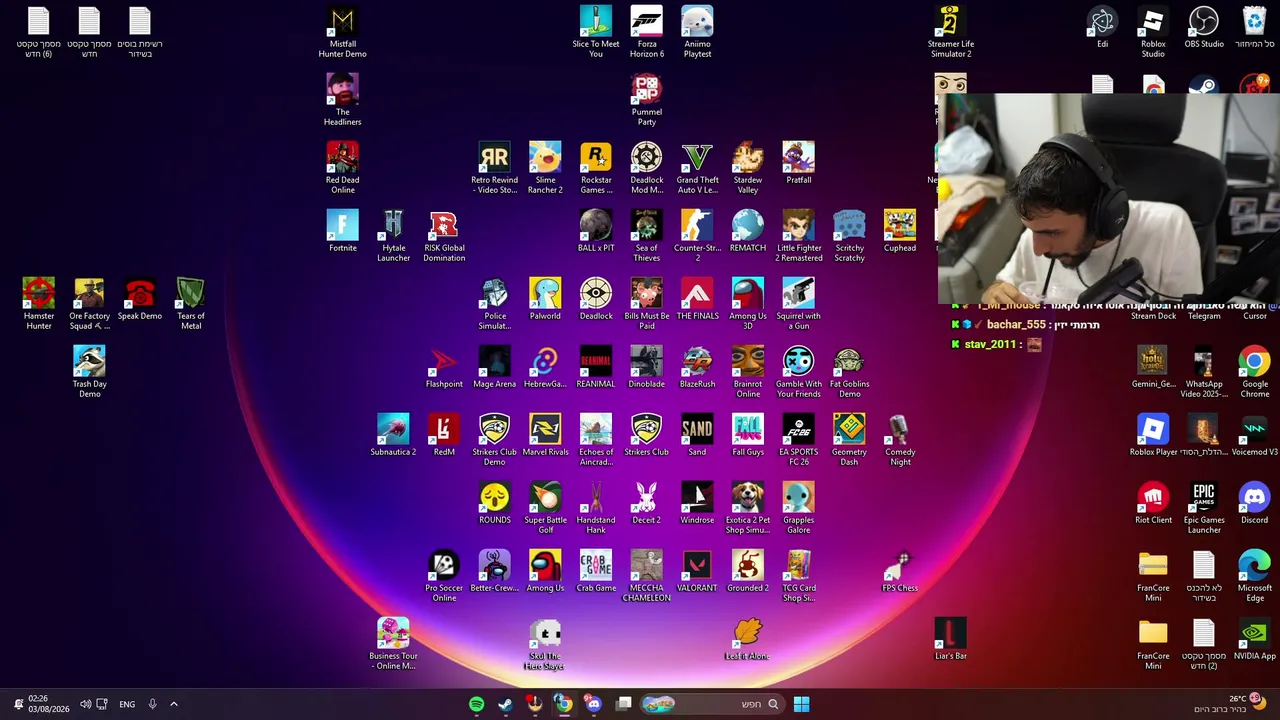Launch EA SPORTS FC 26 icon
The height and width of the screenshot is (720, 1280).
(798, 441)
